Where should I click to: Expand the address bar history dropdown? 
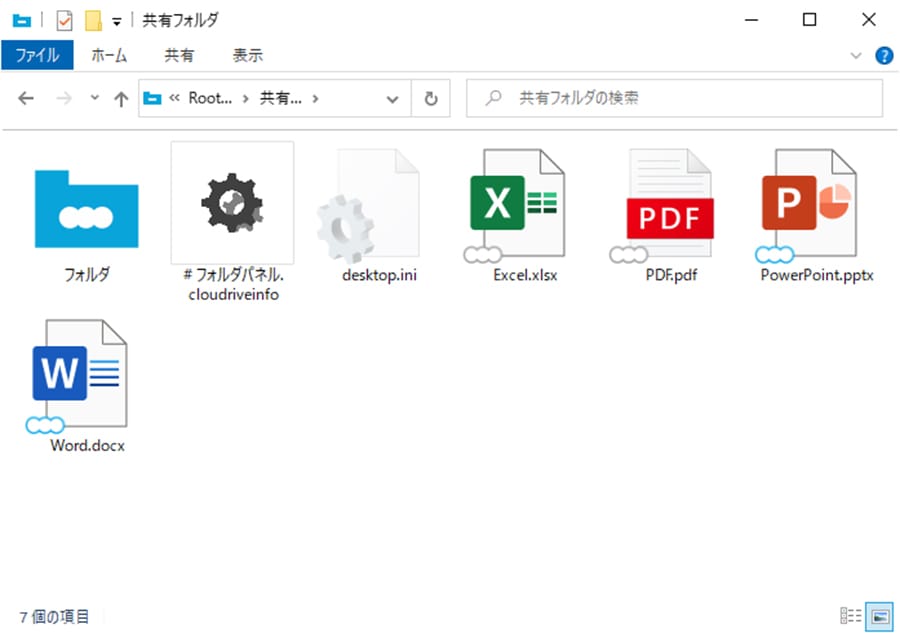393,99
